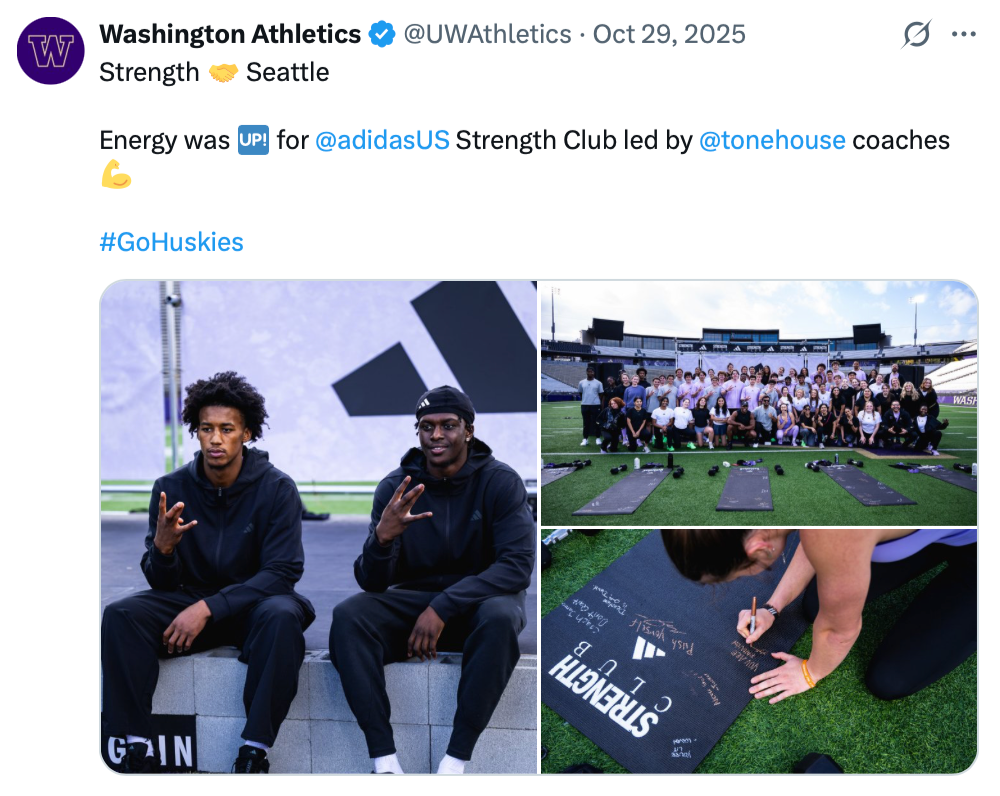
Task: Open the @adidasUS mention
Action: [x=382, y=140]
